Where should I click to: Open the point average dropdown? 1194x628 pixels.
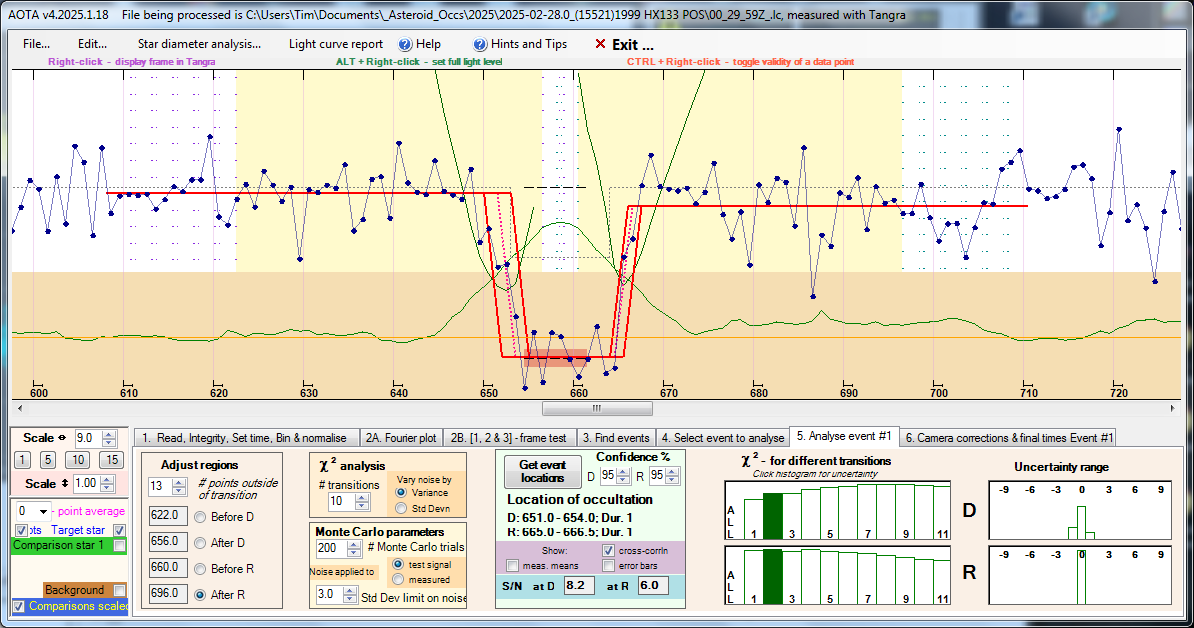[x=44, y=511]
